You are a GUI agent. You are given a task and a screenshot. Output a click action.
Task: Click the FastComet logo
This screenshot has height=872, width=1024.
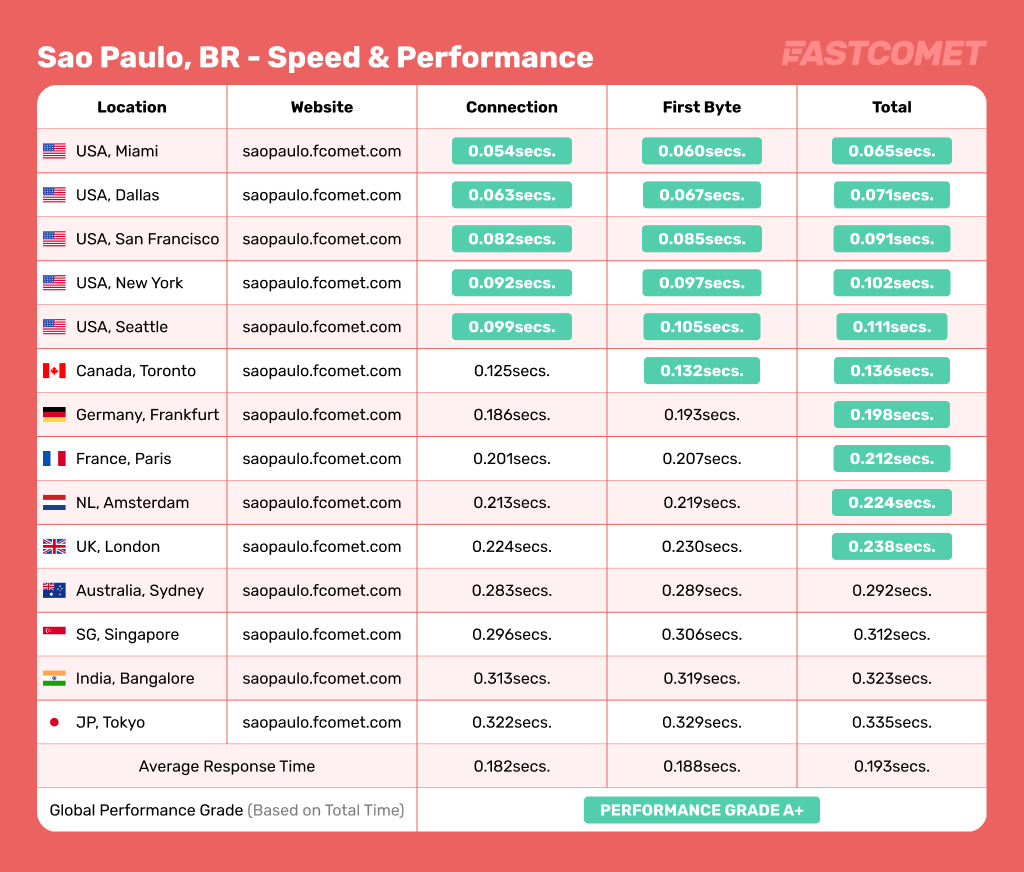tap(884, 54)
